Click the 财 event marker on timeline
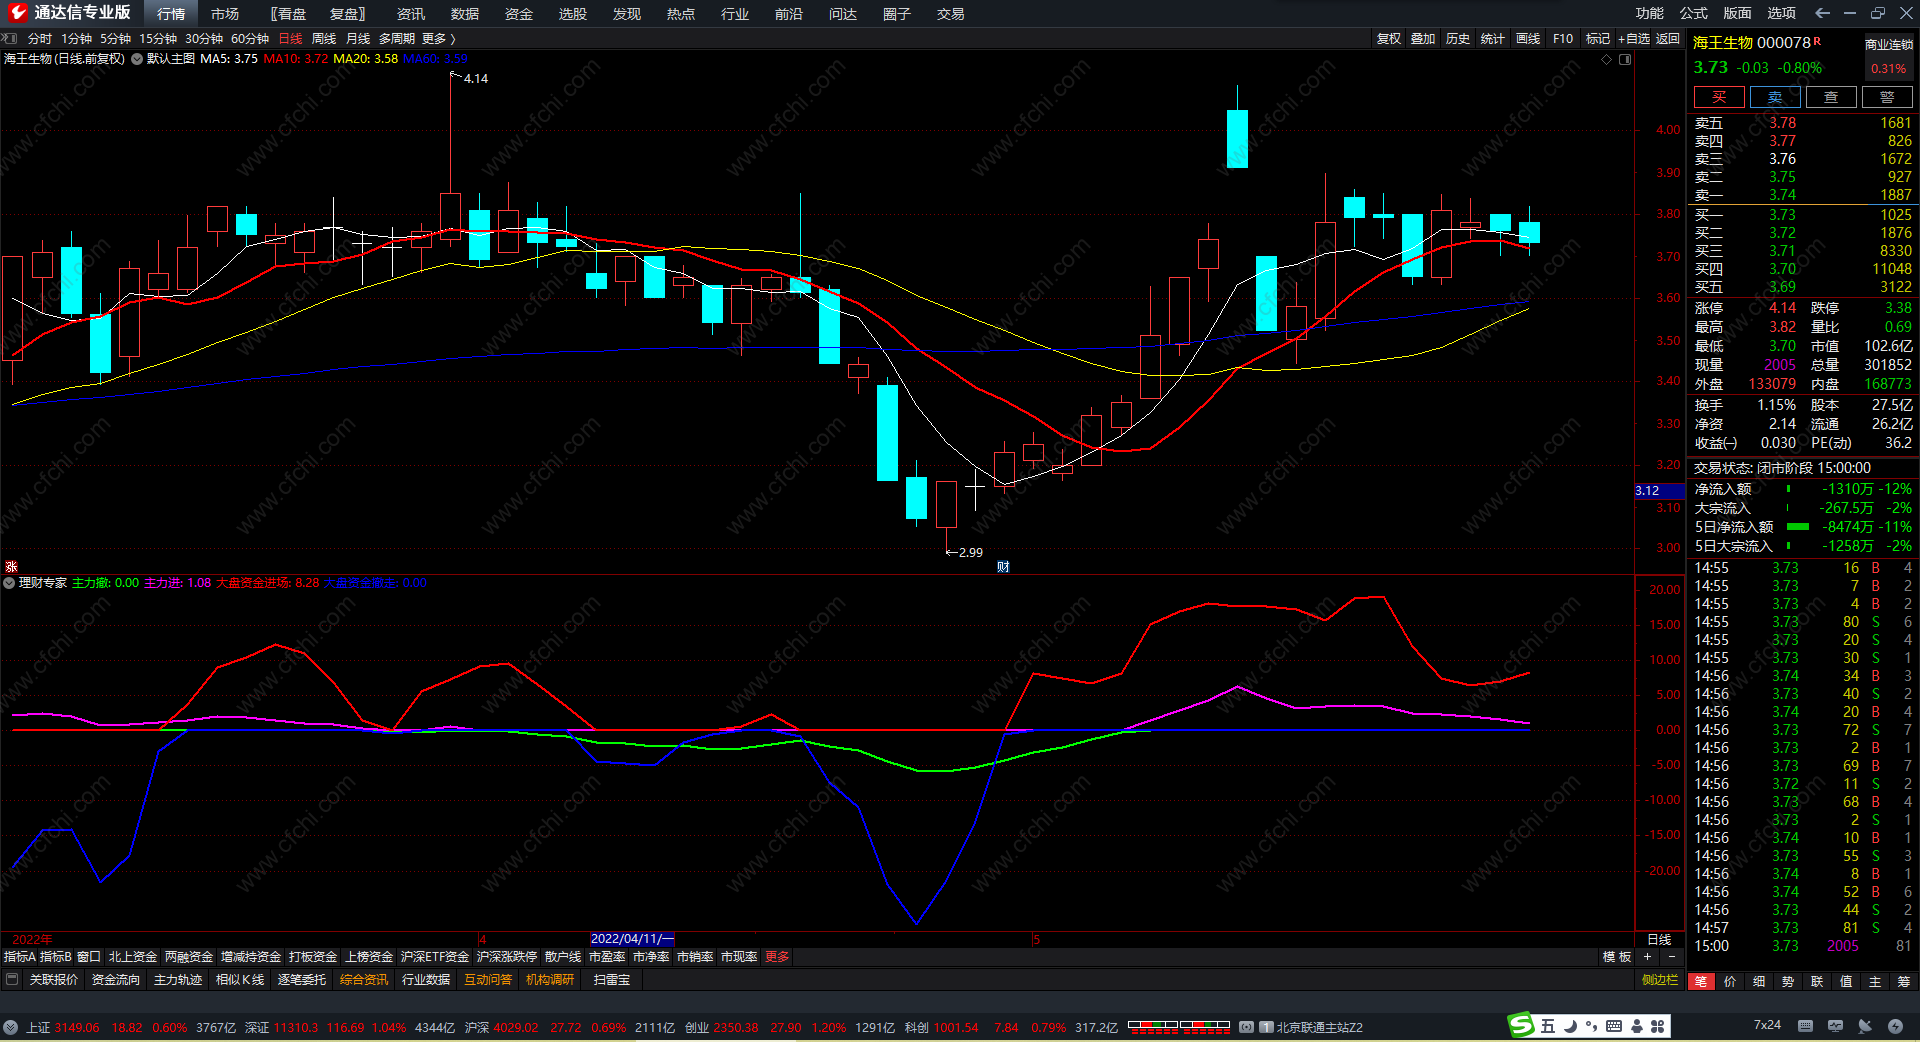1920x1042 pixels. (1003, 567)
